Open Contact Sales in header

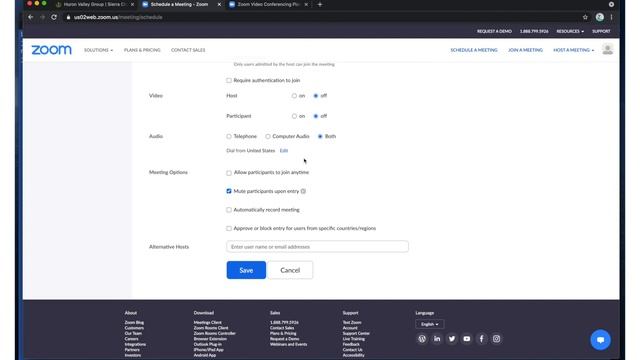[x=188, y=50]
